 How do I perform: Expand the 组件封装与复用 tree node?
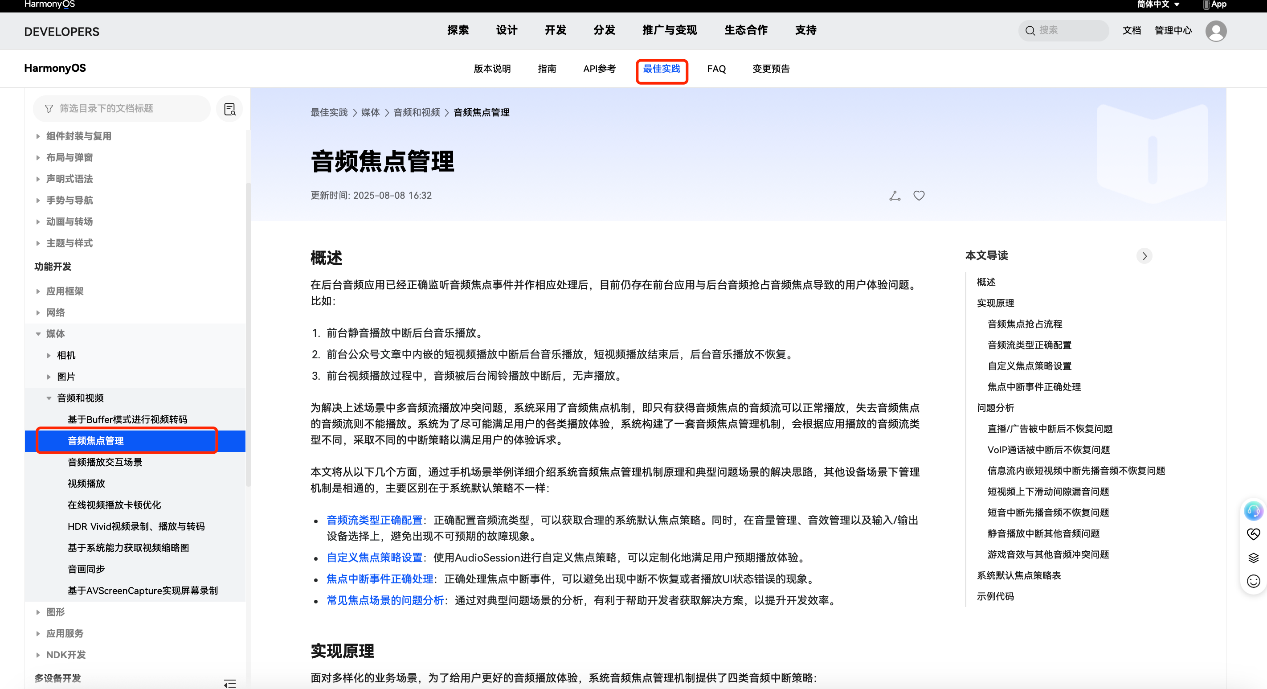coord(39,136)
